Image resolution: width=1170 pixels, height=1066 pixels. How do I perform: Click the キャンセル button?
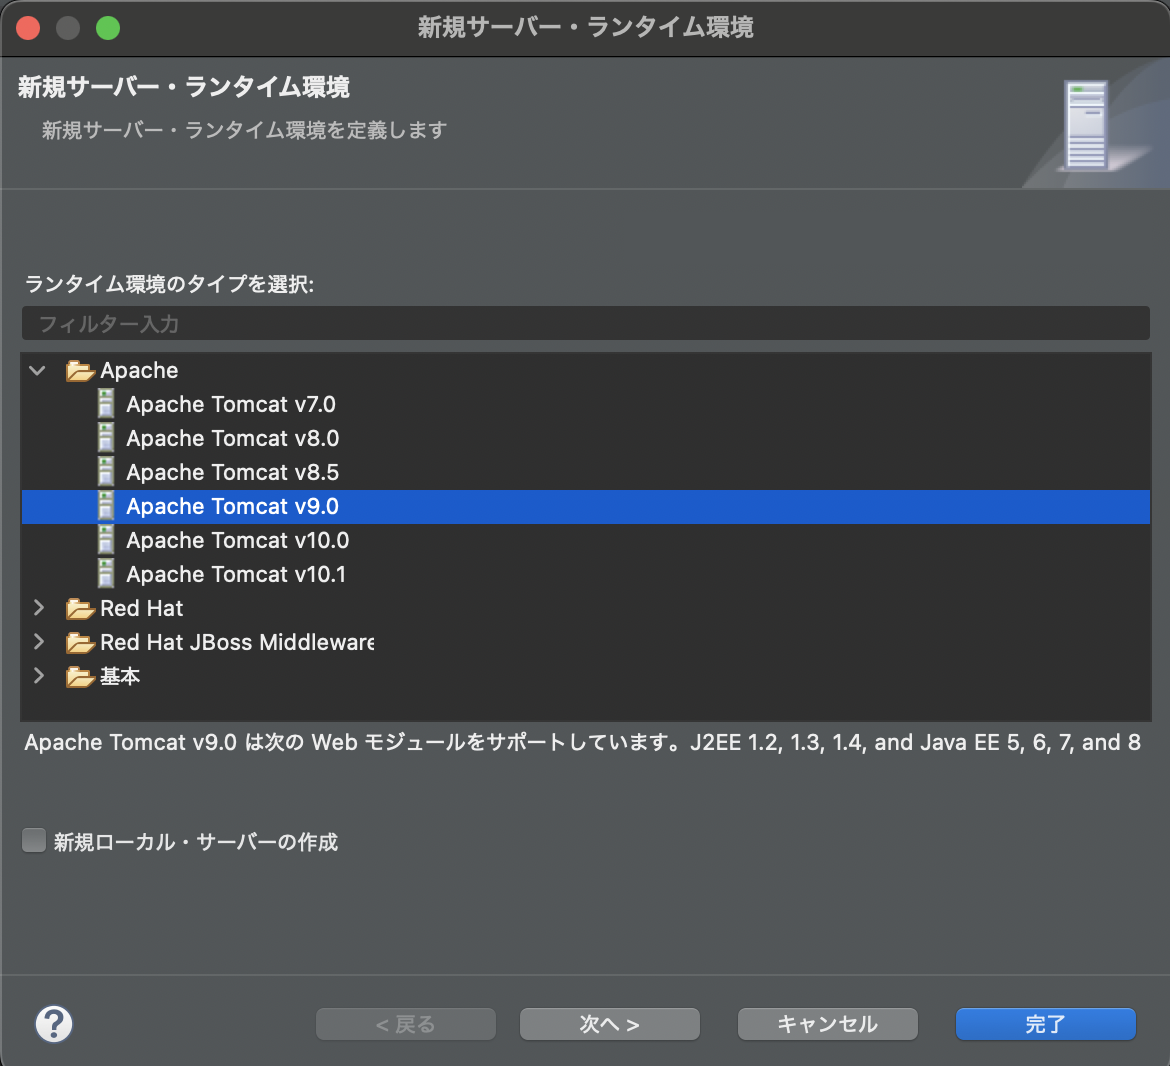tap(828, 1023)
